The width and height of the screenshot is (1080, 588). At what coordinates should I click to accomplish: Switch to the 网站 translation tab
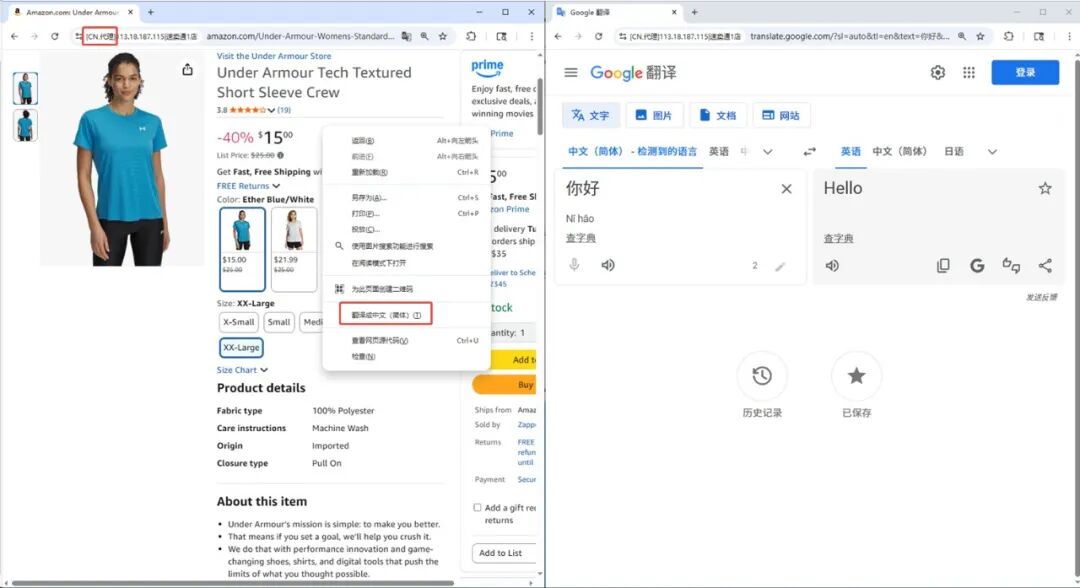[x=781, y=116]
